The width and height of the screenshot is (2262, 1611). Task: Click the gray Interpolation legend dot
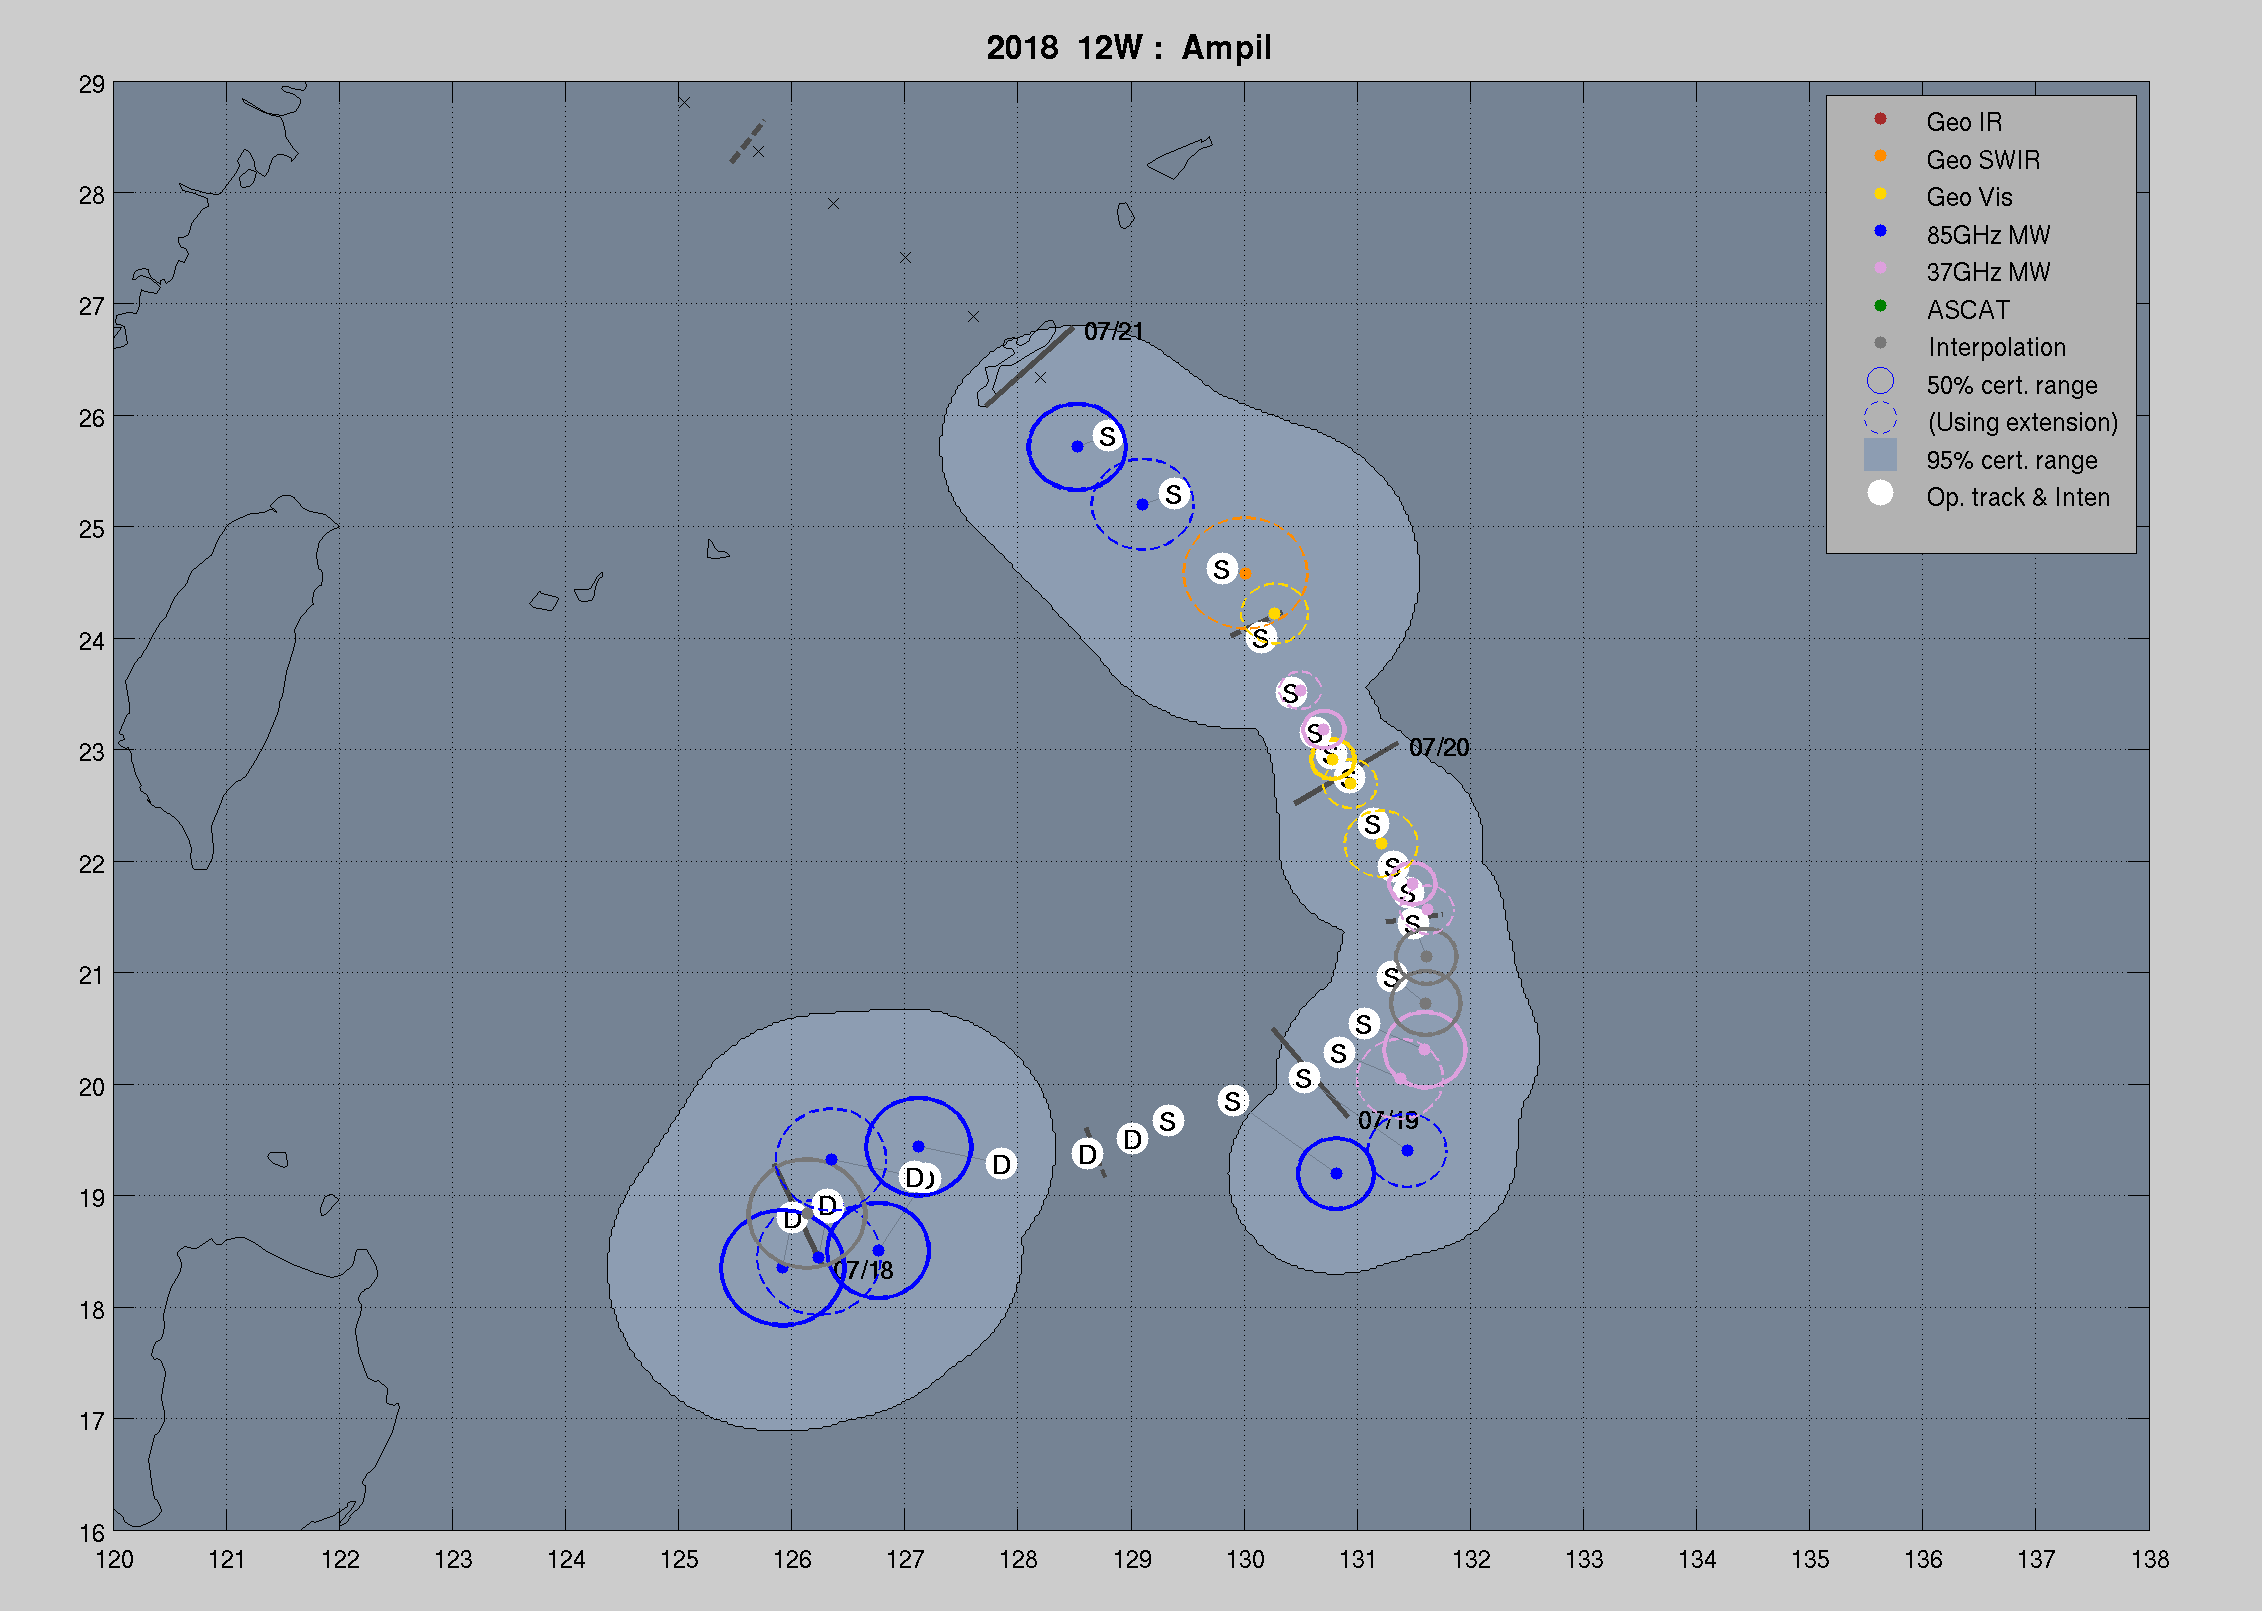(1880, 343)
